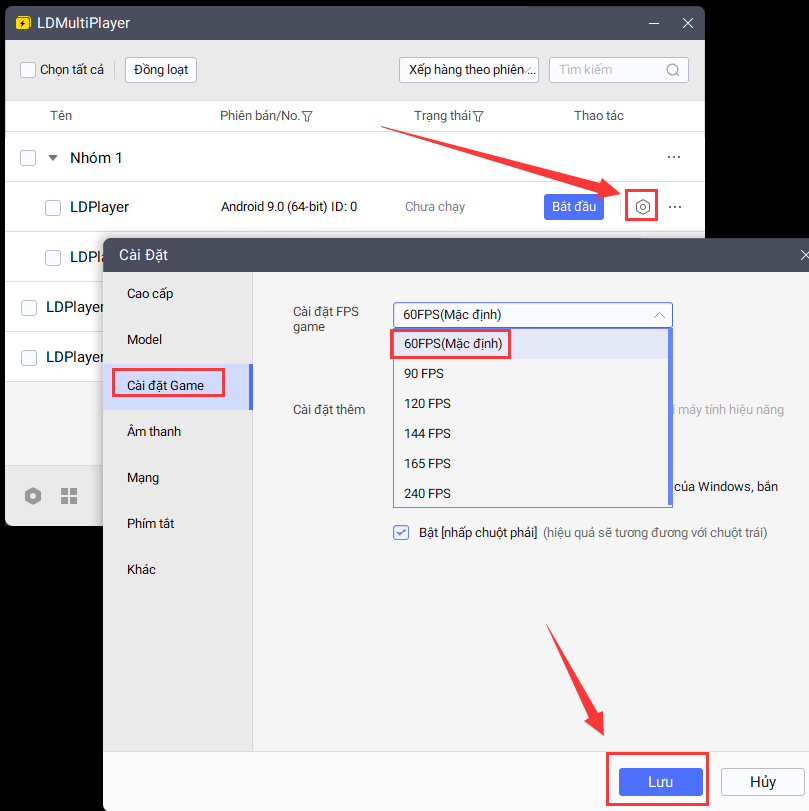Open the Model settings tab
This screenshot has height=811, width=809.
coord(177,340)
